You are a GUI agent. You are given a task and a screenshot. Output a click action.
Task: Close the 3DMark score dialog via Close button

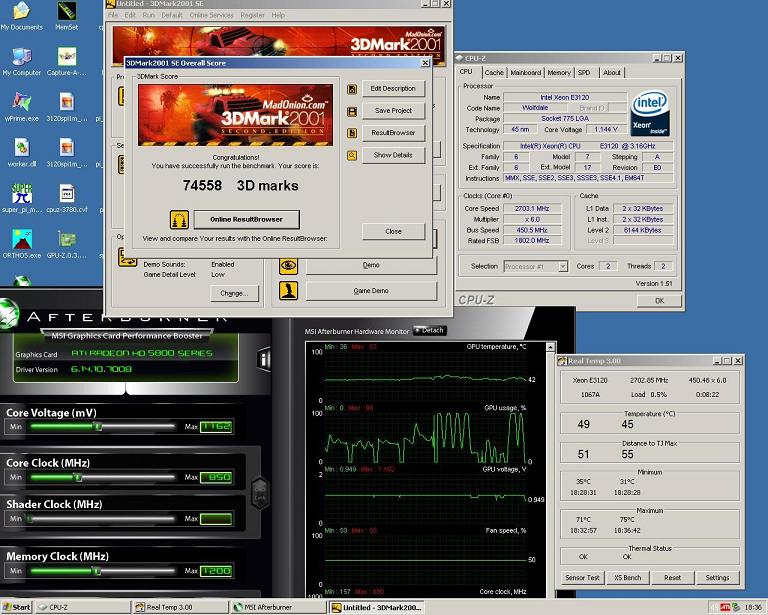click(393, 231)
